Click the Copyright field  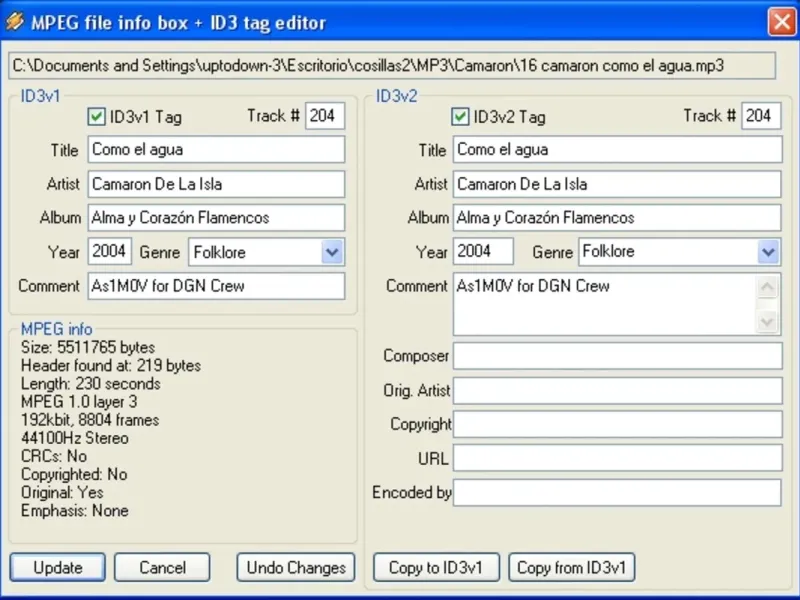tap(617, 424)
